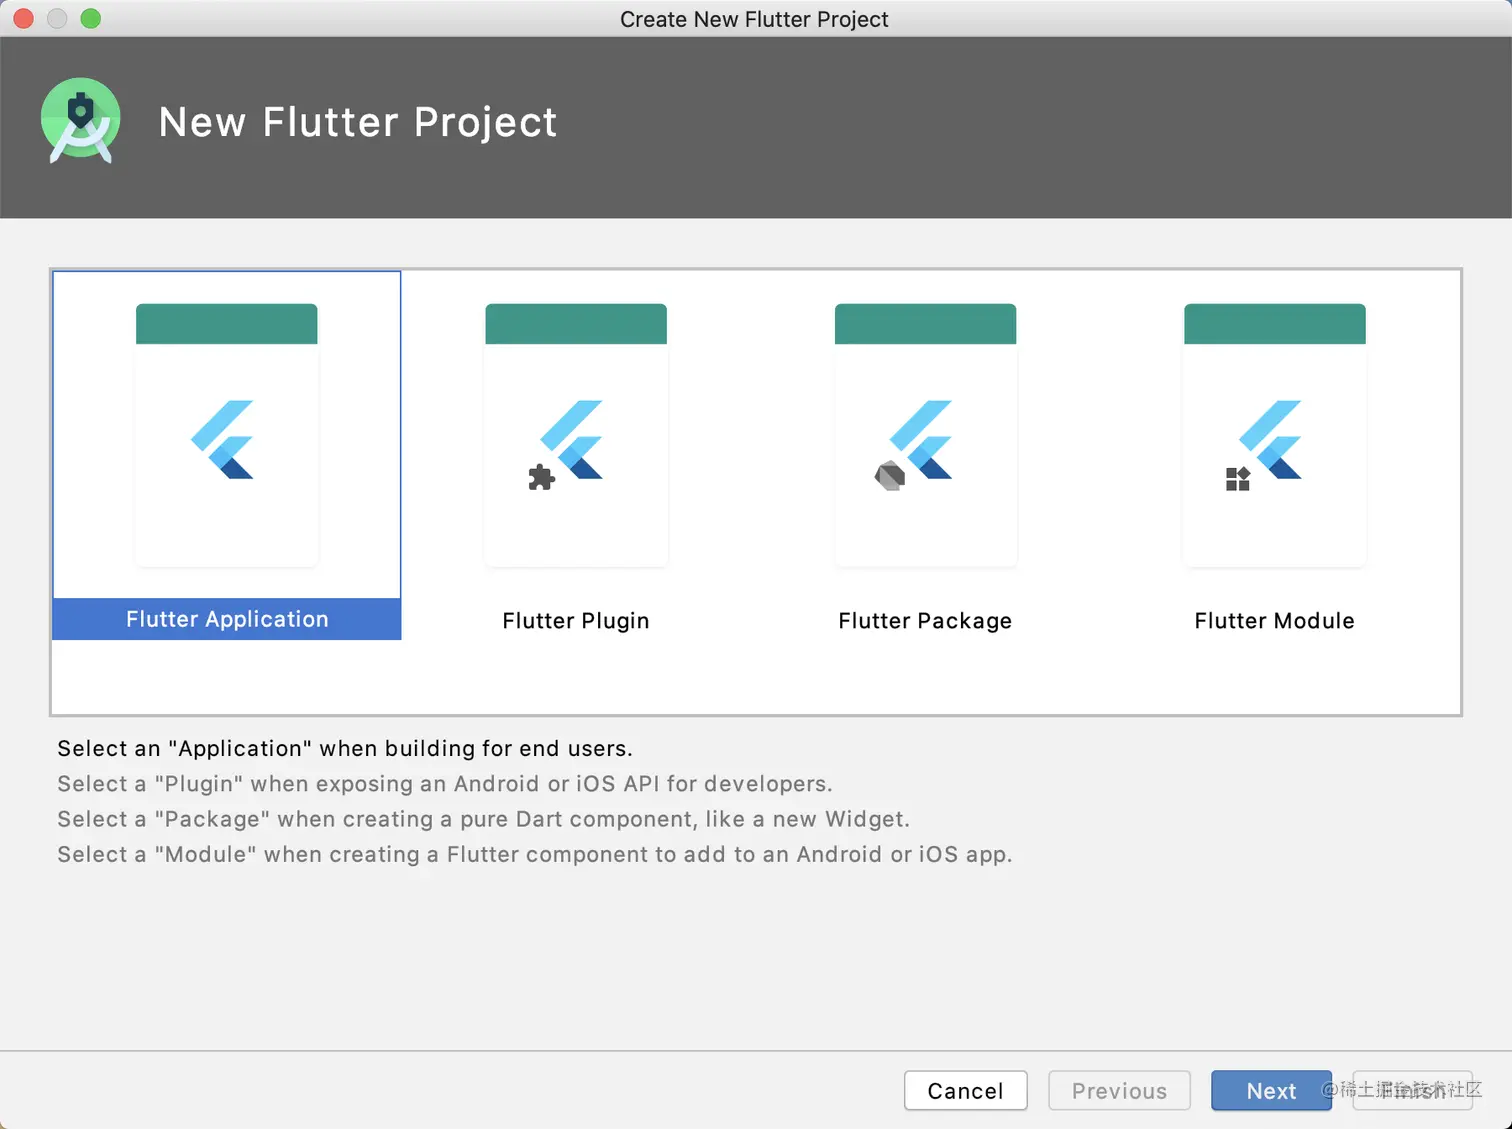Image resolution: width=1512 pixels, height=1129 pixels.
Task: Click the green maximize window button
Action: [90, 18]
